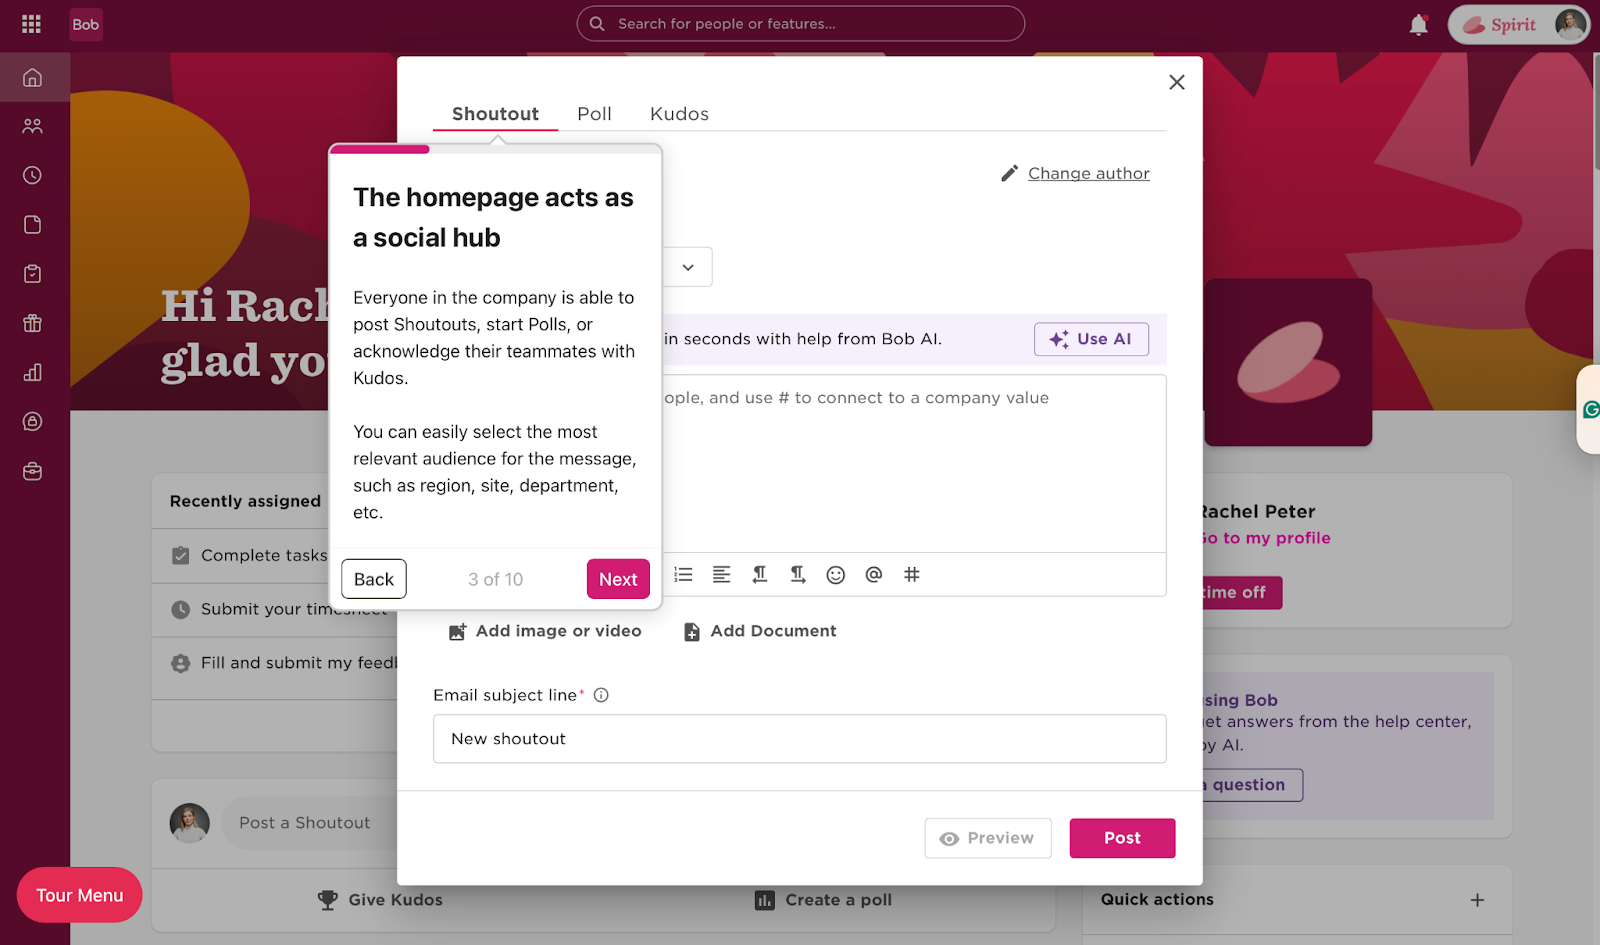The height and width of the screenshot is (945, 1600).
Task: Open the briefcase sidebar icon
Action: (x=33, y=471)
